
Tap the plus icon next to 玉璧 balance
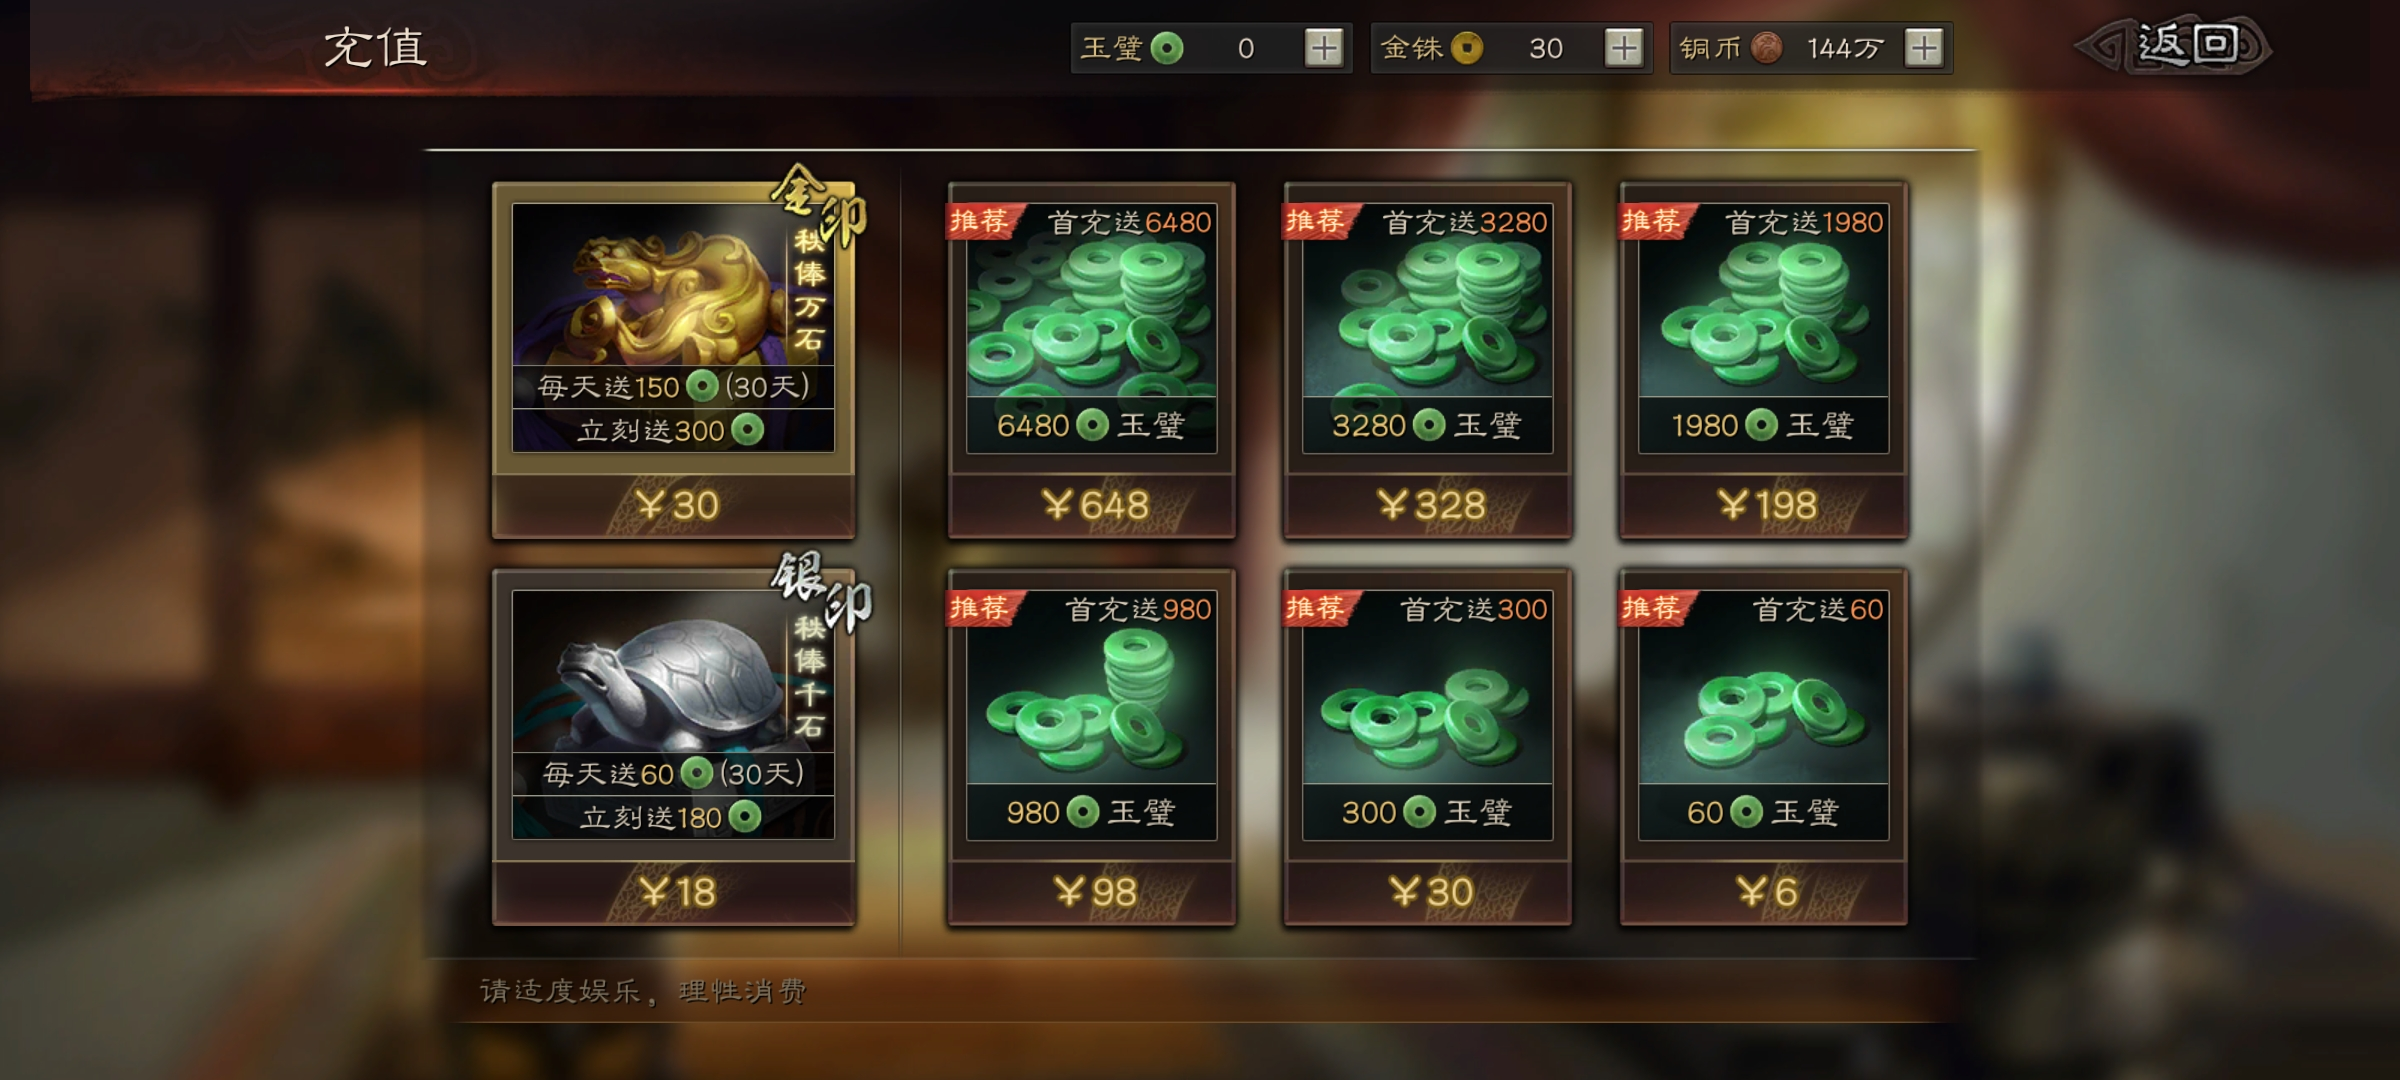coord(1324,48)
